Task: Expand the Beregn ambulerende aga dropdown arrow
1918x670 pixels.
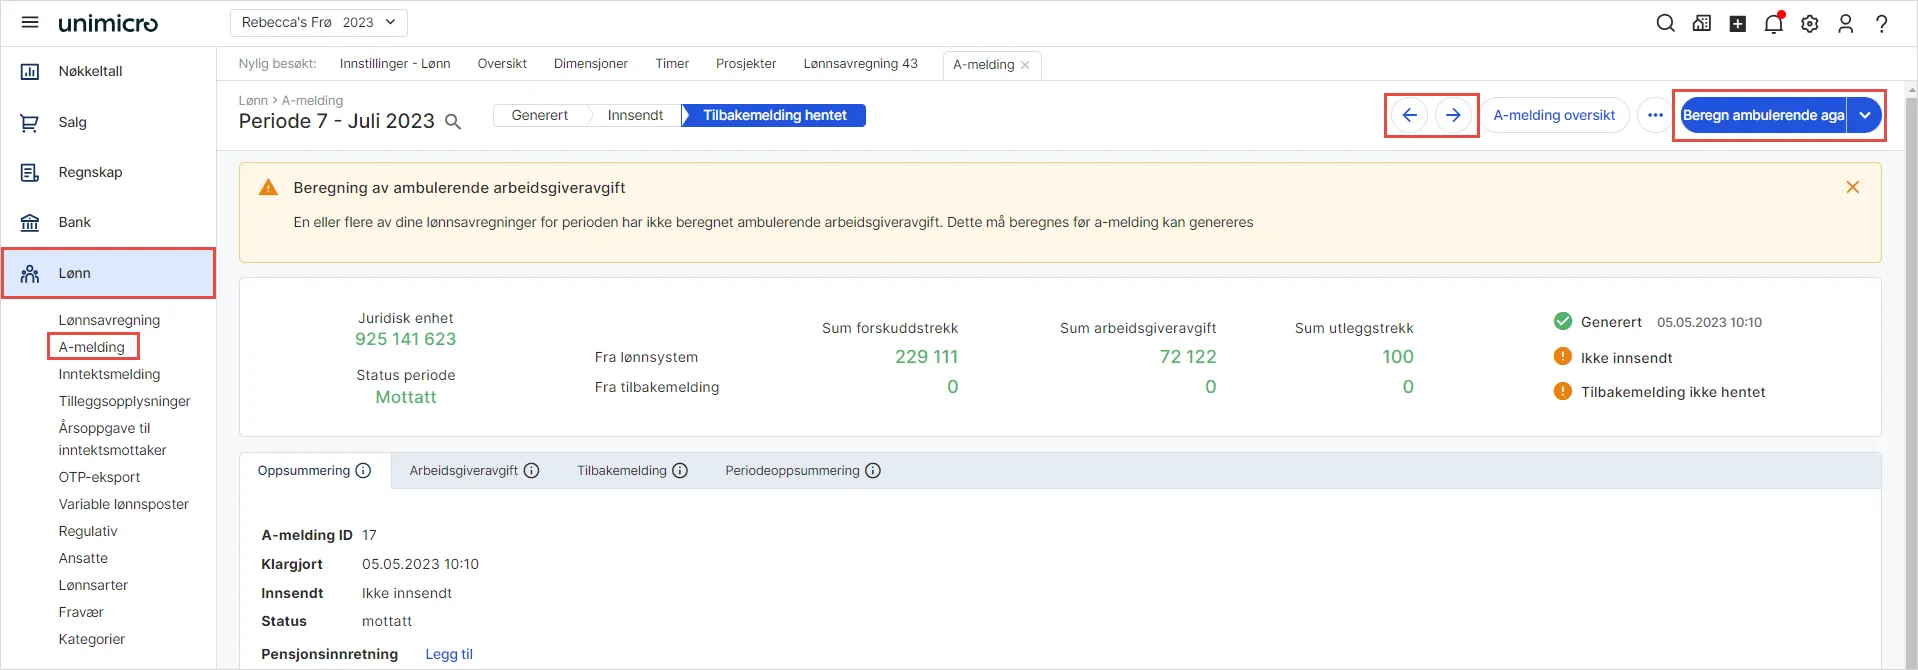Action: (x=1865, y=115)
